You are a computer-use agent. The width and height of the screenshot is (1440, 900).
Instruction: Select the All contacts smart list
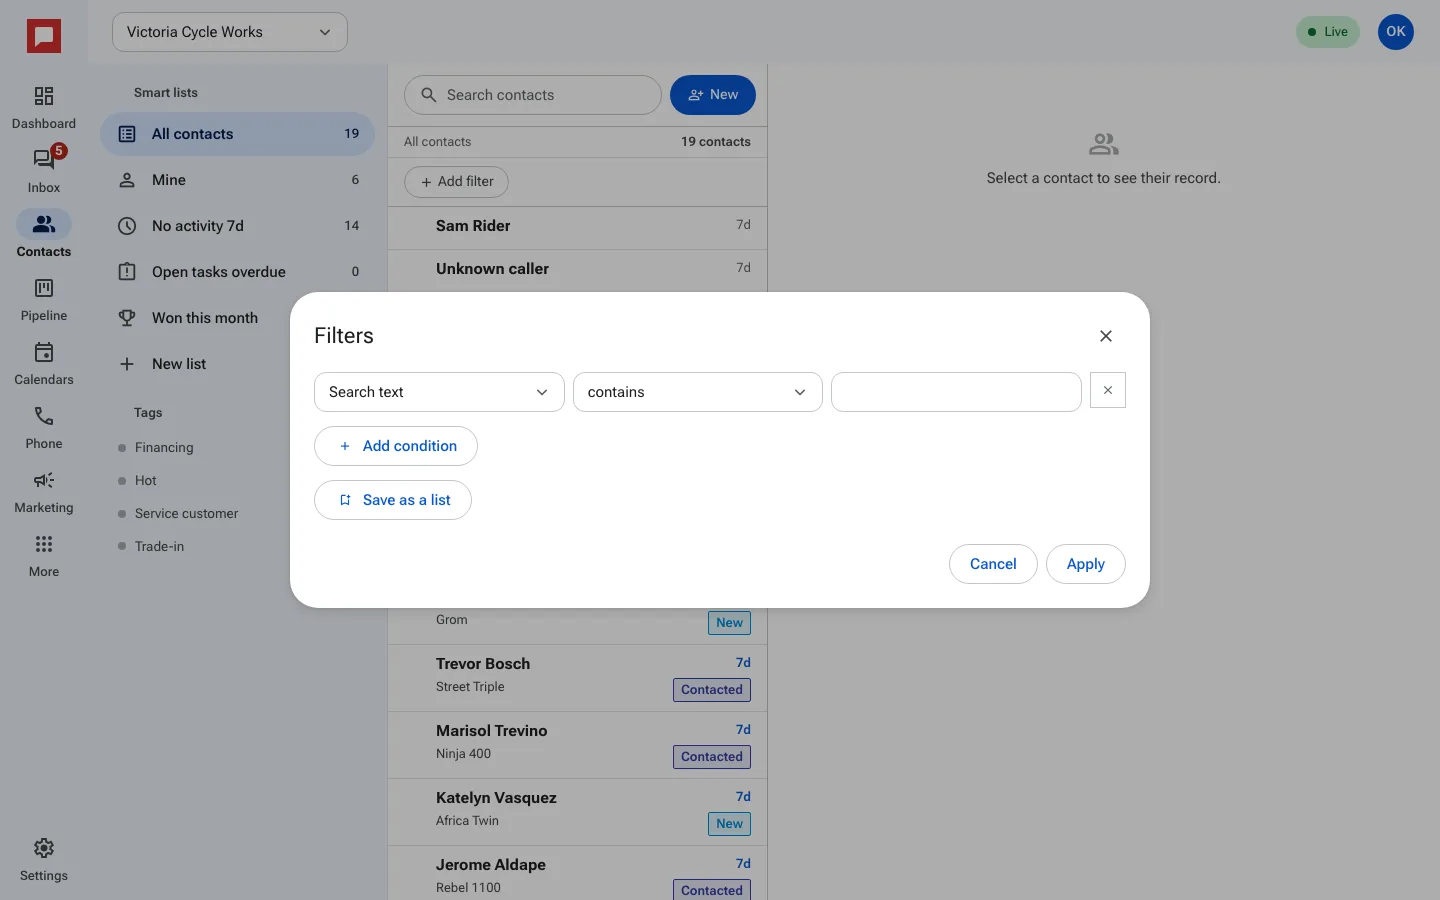[x=238, y=134]
